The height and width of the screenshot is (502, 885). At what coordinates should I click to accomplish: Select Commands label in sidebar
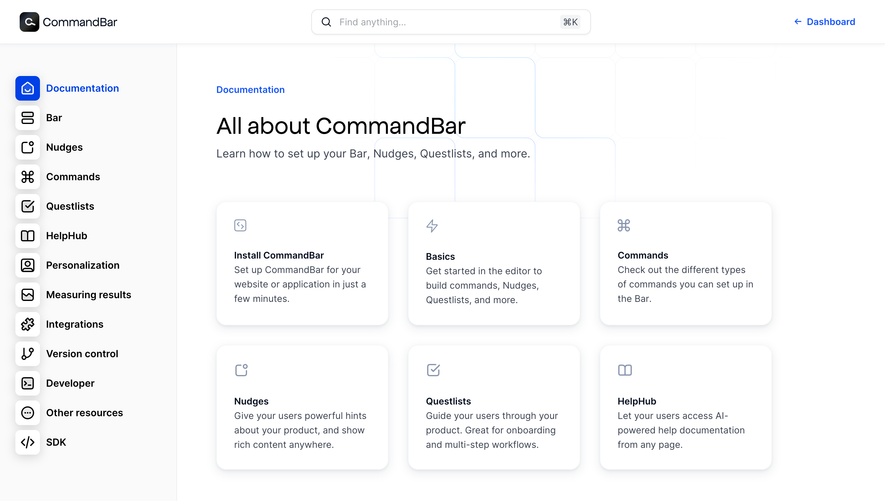tap(73, 177)
